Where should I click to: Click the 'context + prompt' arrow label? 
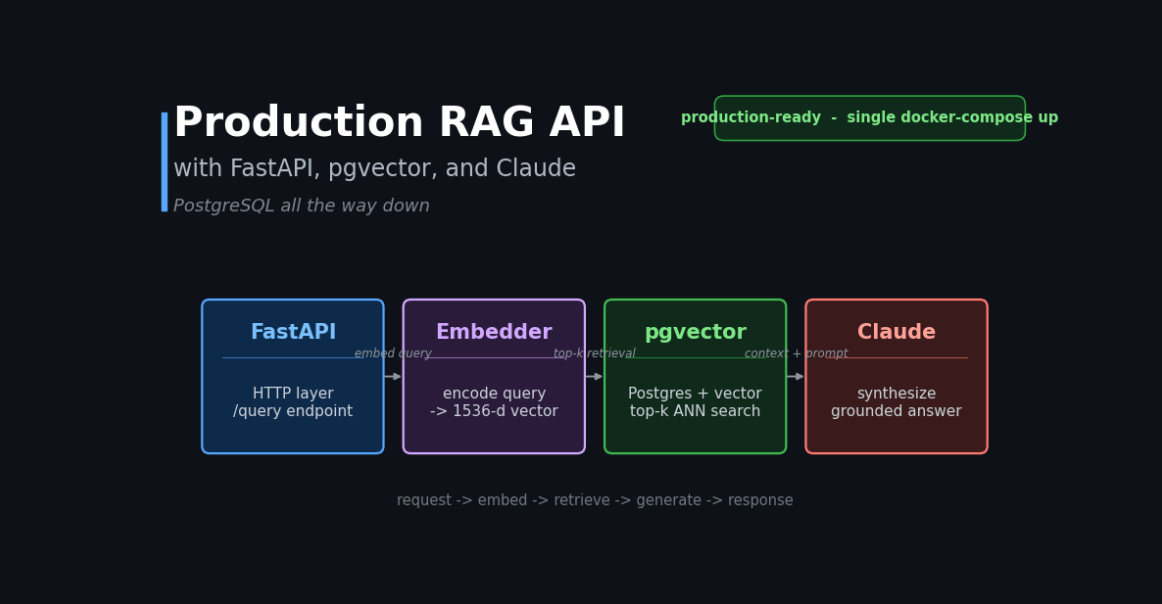click(796, 354)
